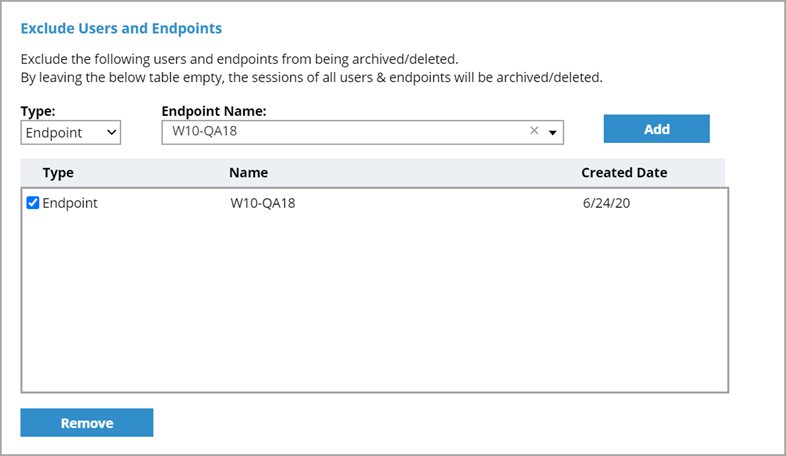Click inside the Endpoint Name text field
This screenshot has height=456, width=786.
[340, 131]
